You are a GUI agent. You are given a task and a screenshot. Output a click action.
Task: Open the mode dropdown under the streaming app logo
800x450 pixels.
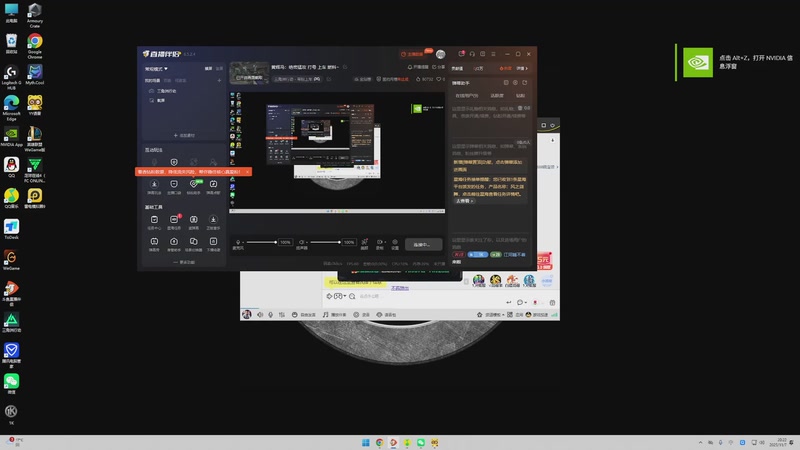156,68
